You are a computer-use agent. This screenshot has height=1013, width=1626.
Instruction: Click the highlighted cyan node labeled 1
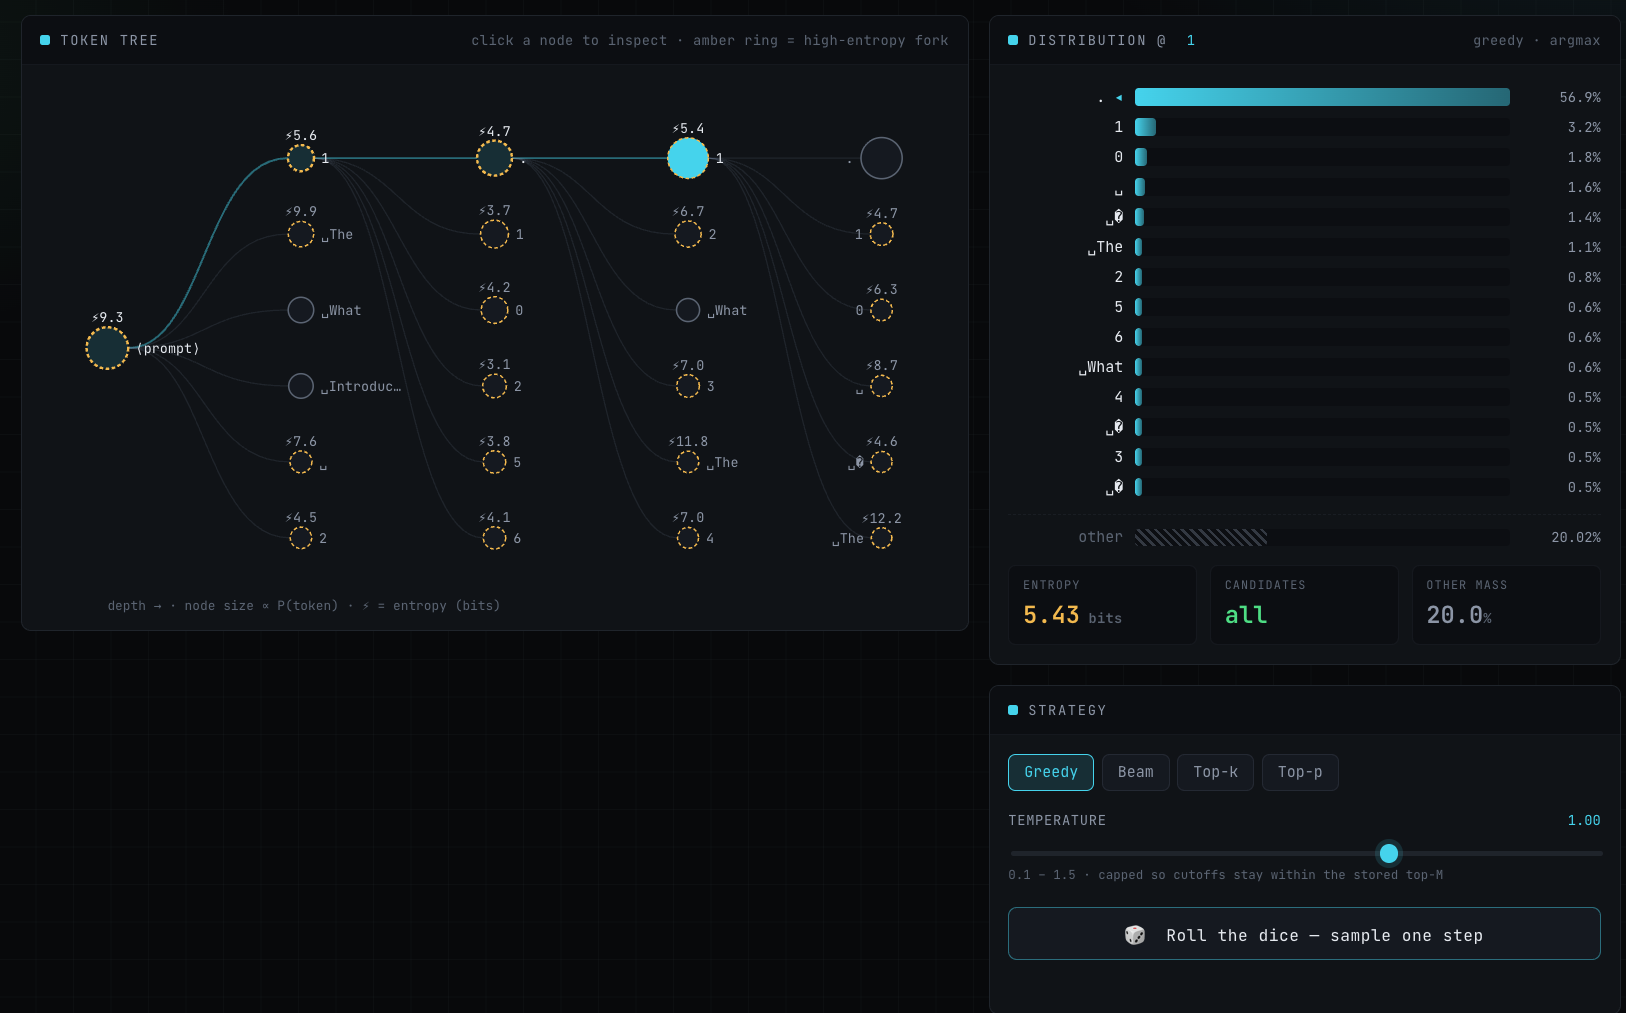click(x=688, y=158)
